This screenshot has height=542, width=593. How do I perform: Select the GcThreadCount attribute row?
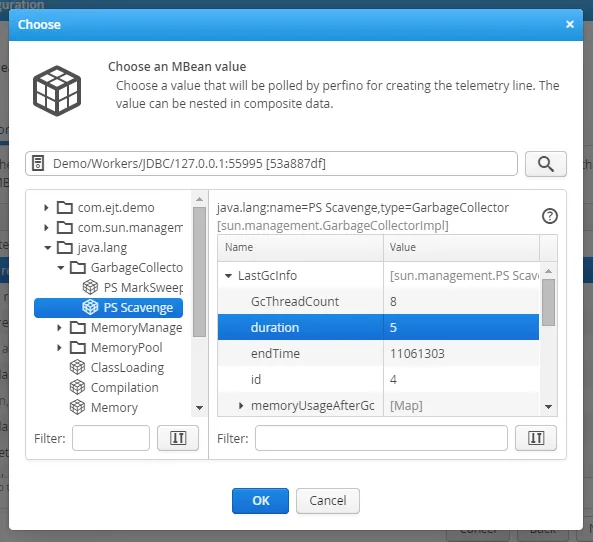pos(378,301)
